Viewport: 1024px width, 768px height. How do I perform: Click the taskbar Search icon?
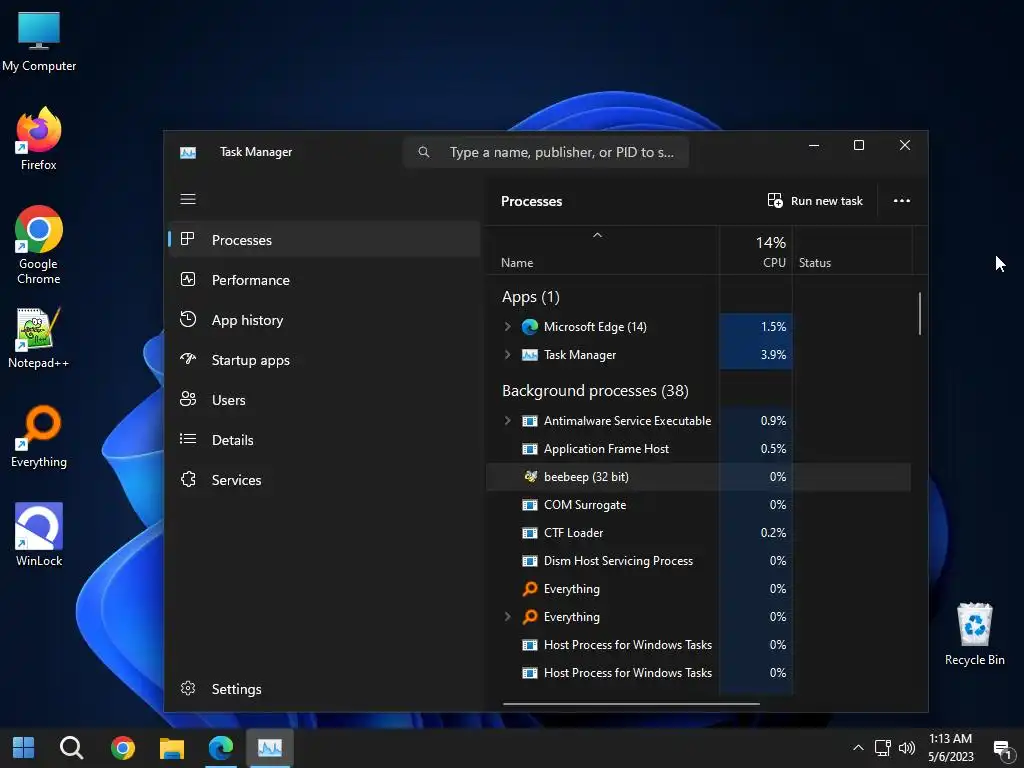point(71,748)
